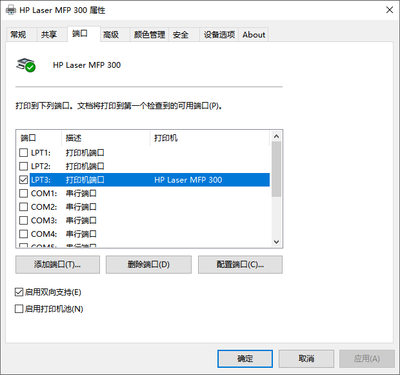Select the COM2: port label

click(x=44, y=207)
